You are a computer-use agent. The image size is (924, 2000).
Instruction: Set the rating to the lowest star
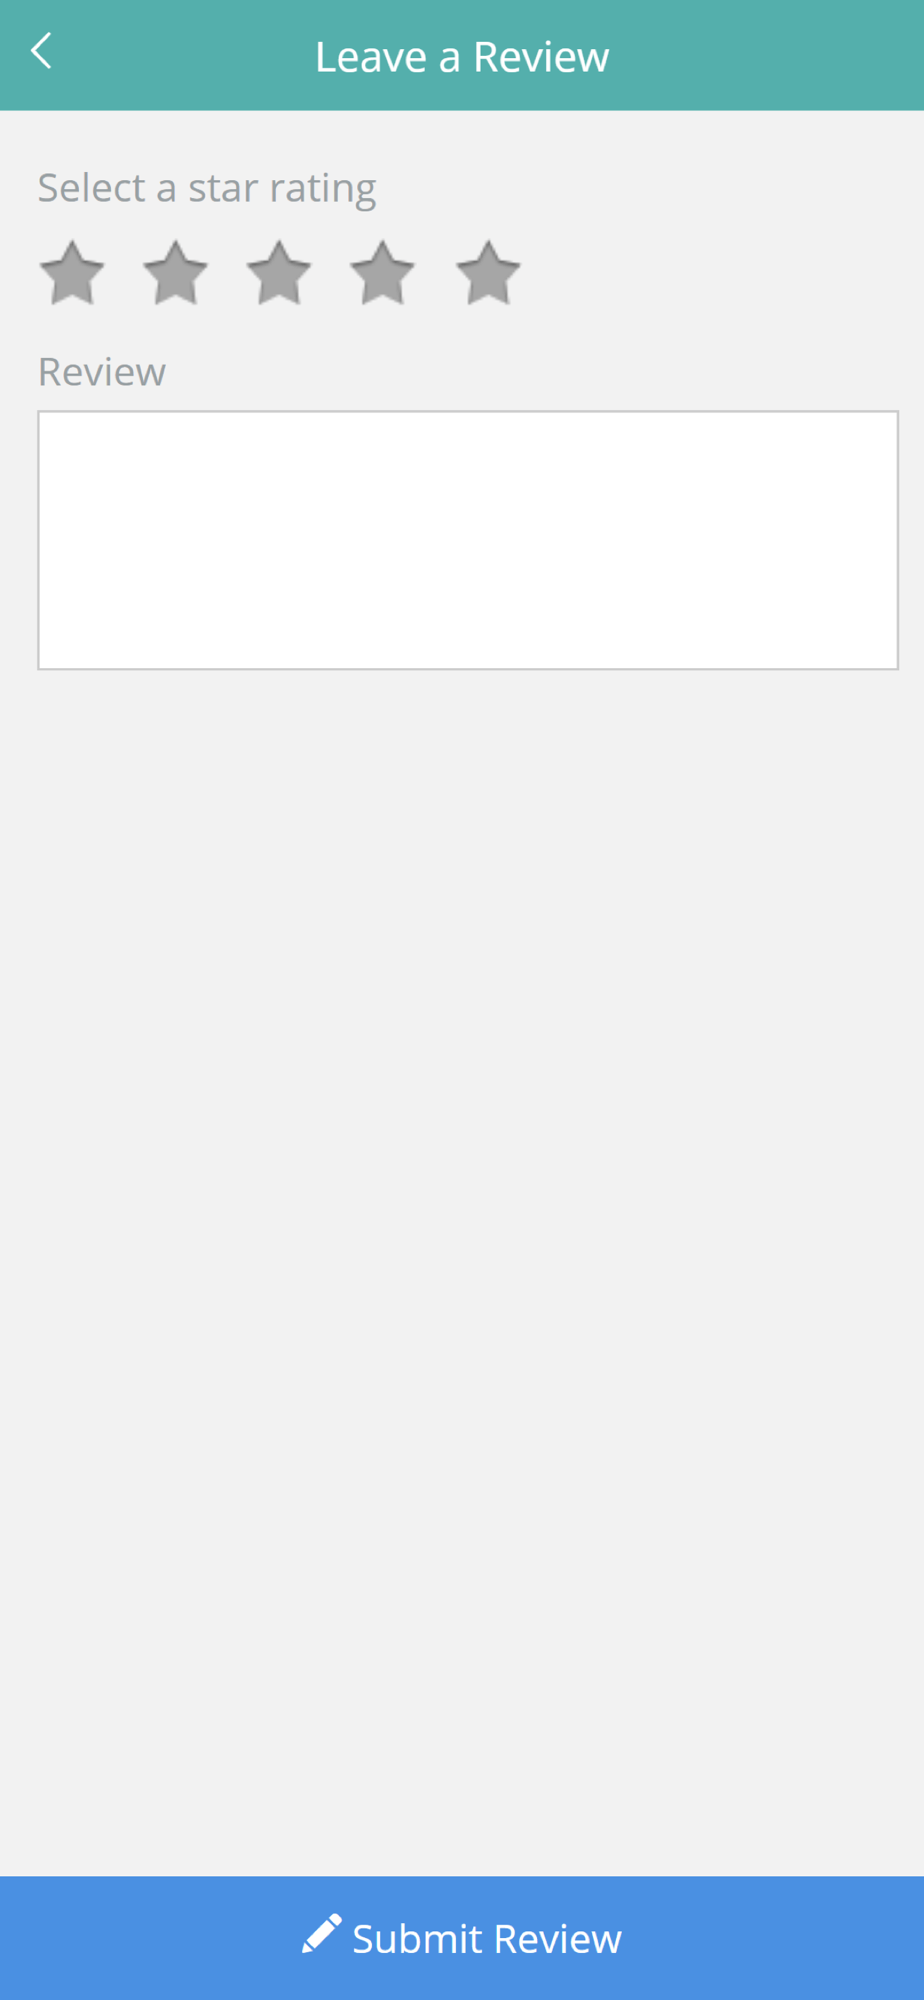pos(72,273)
